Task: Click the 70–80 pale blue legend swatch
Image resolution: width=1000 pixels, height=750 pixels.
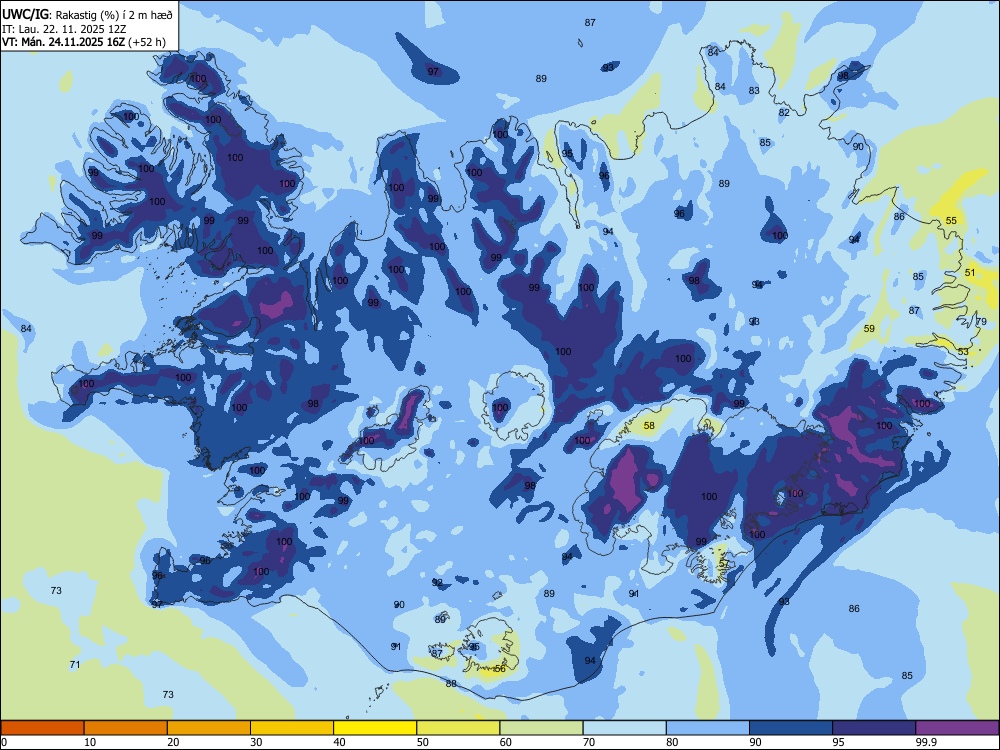Action: [x=624, y=728]
